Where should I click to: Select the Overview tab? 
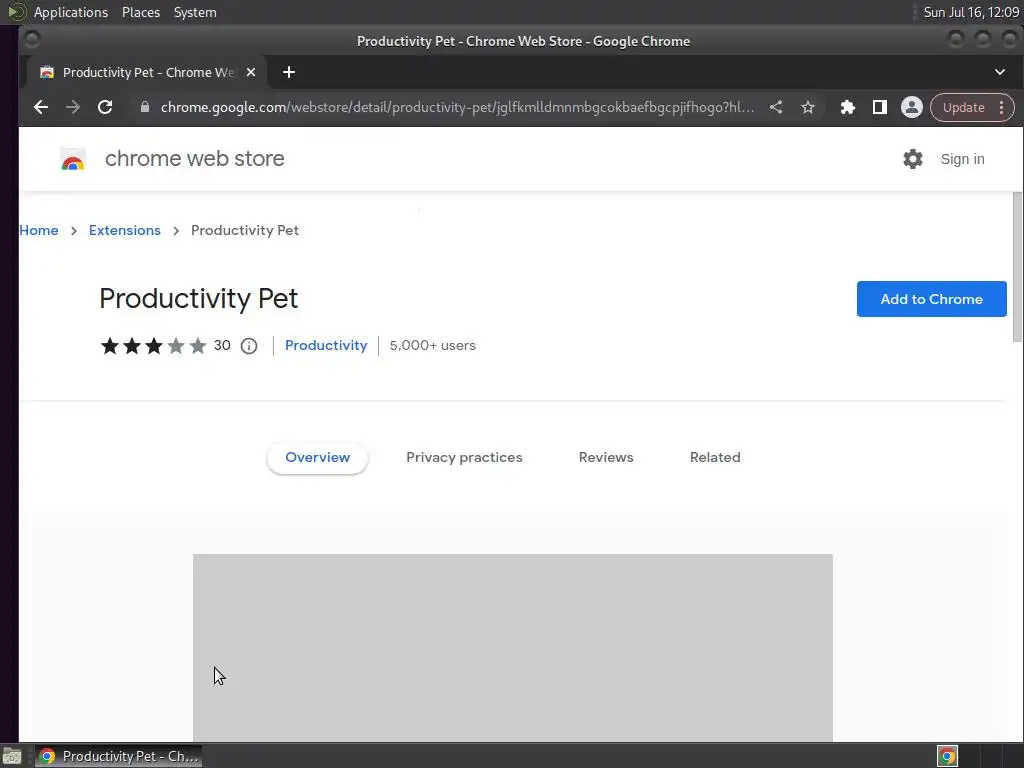[x=317, y=458]
